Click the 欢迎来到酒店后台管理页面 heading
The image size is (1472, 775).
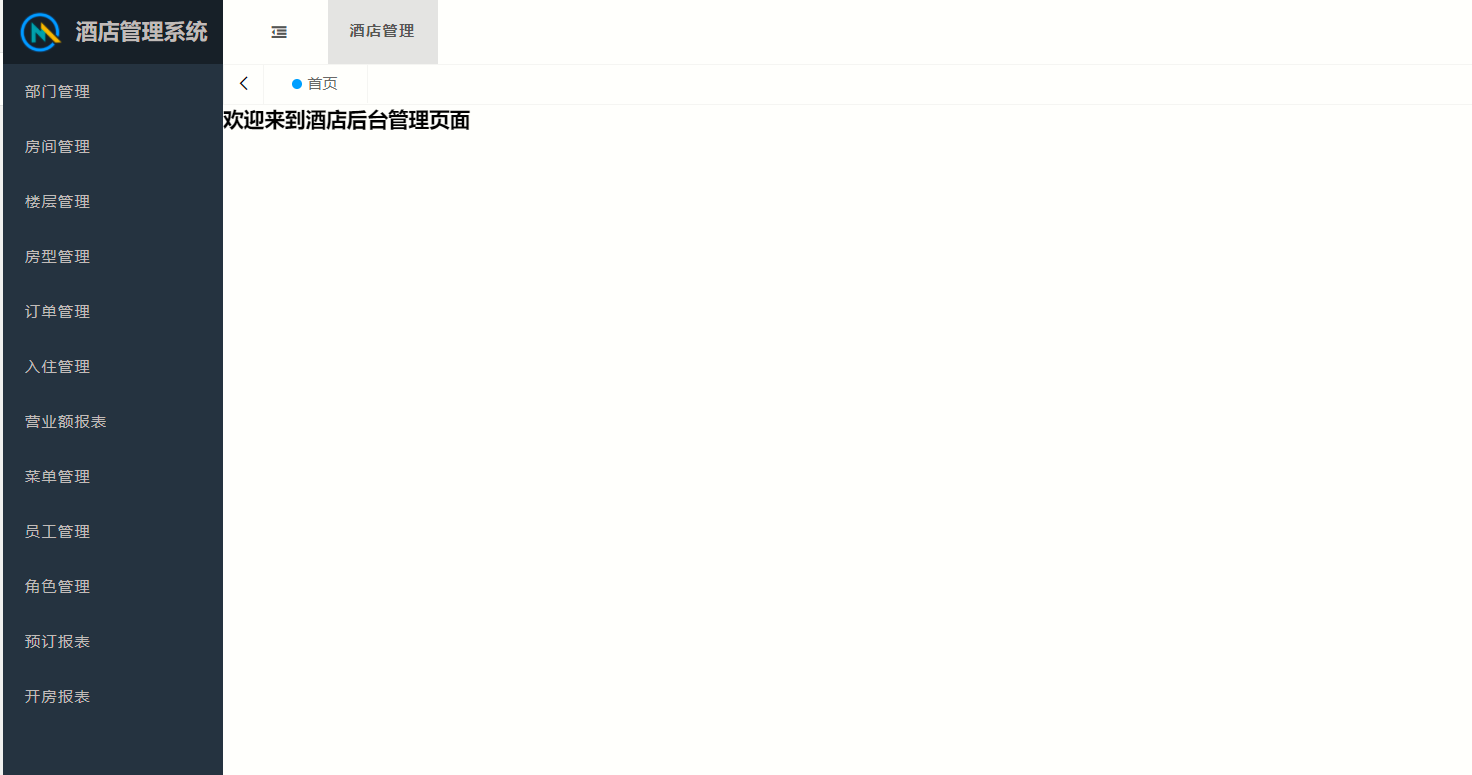coord(346,121)
